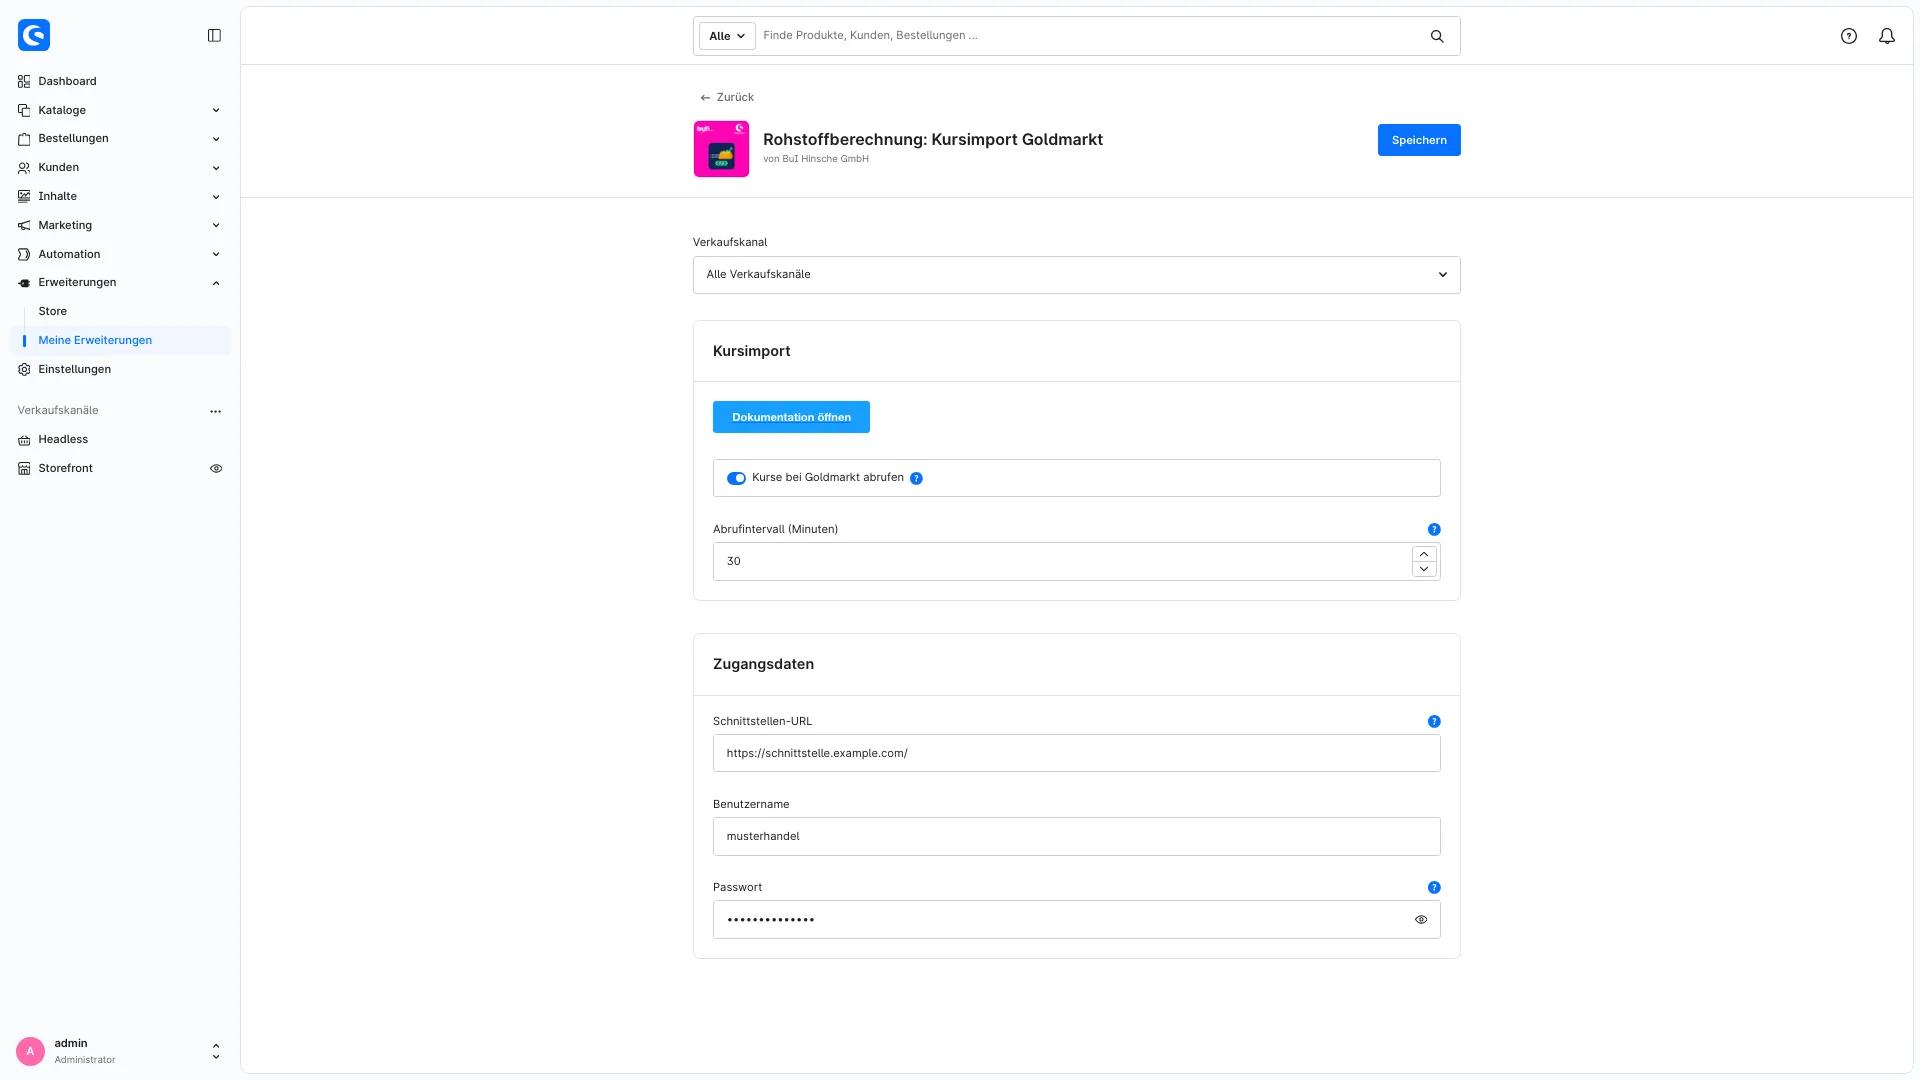
Task: Focus the global search input
Action: coord(1090,36)
